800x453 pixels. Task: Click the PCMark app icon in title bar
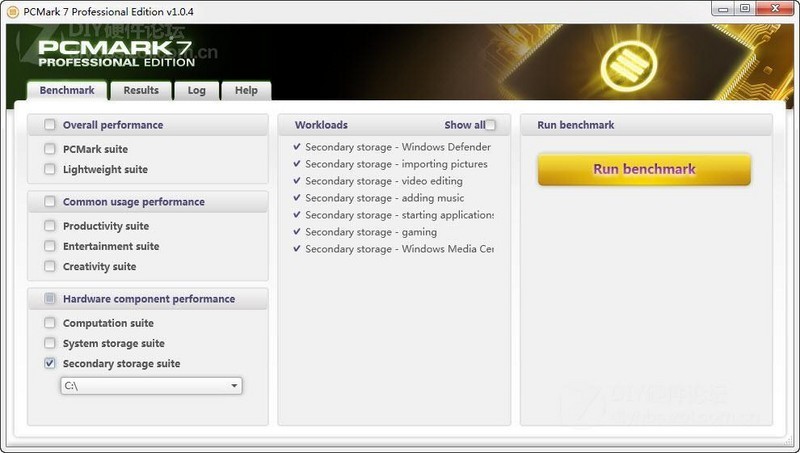13,11
